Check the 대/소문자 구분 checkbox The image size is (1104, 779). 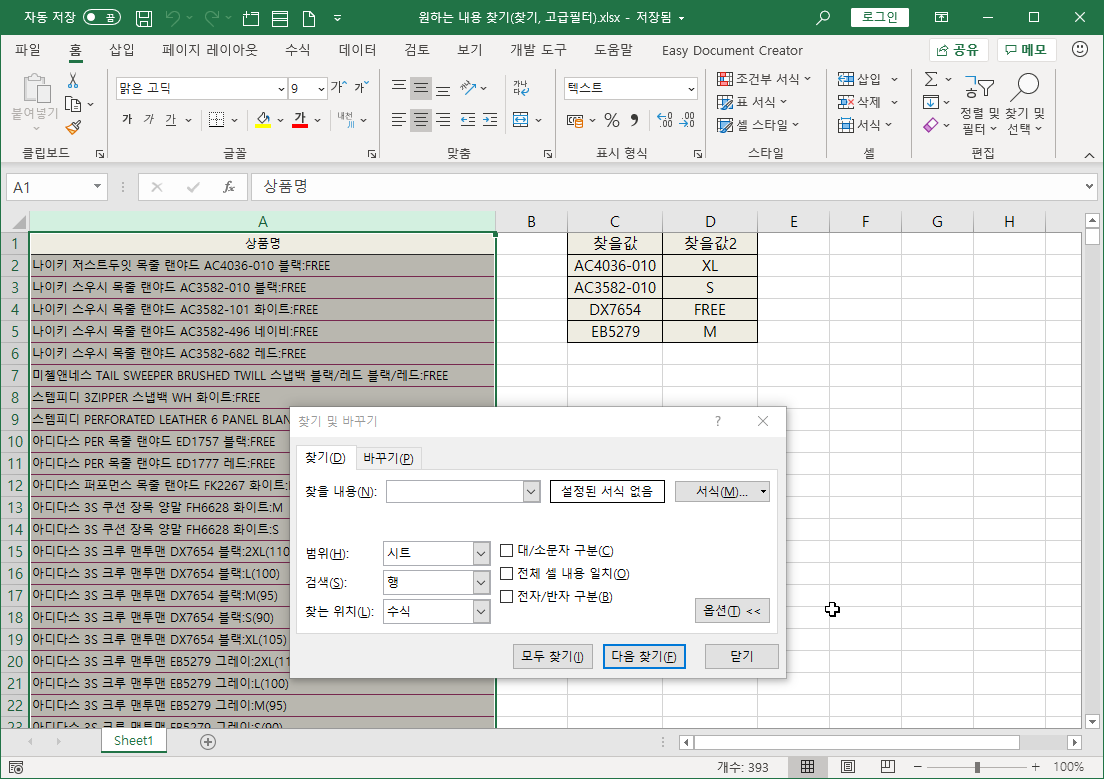point(506,551)
